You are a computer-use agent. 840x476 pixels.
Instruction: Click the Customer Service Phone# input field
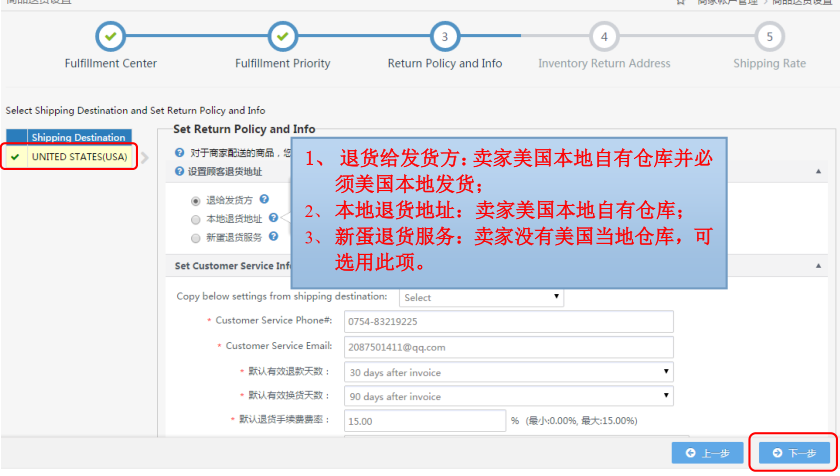pyautogui.click(x=508, y=321)
